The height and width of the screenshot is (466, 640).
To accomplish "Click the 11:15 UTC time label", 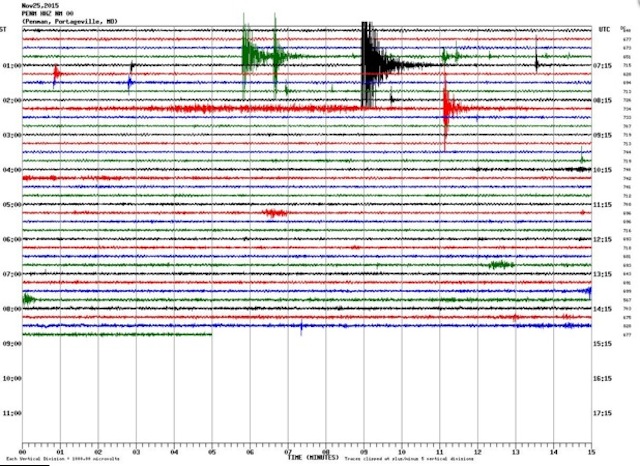I will coord(602,204).
